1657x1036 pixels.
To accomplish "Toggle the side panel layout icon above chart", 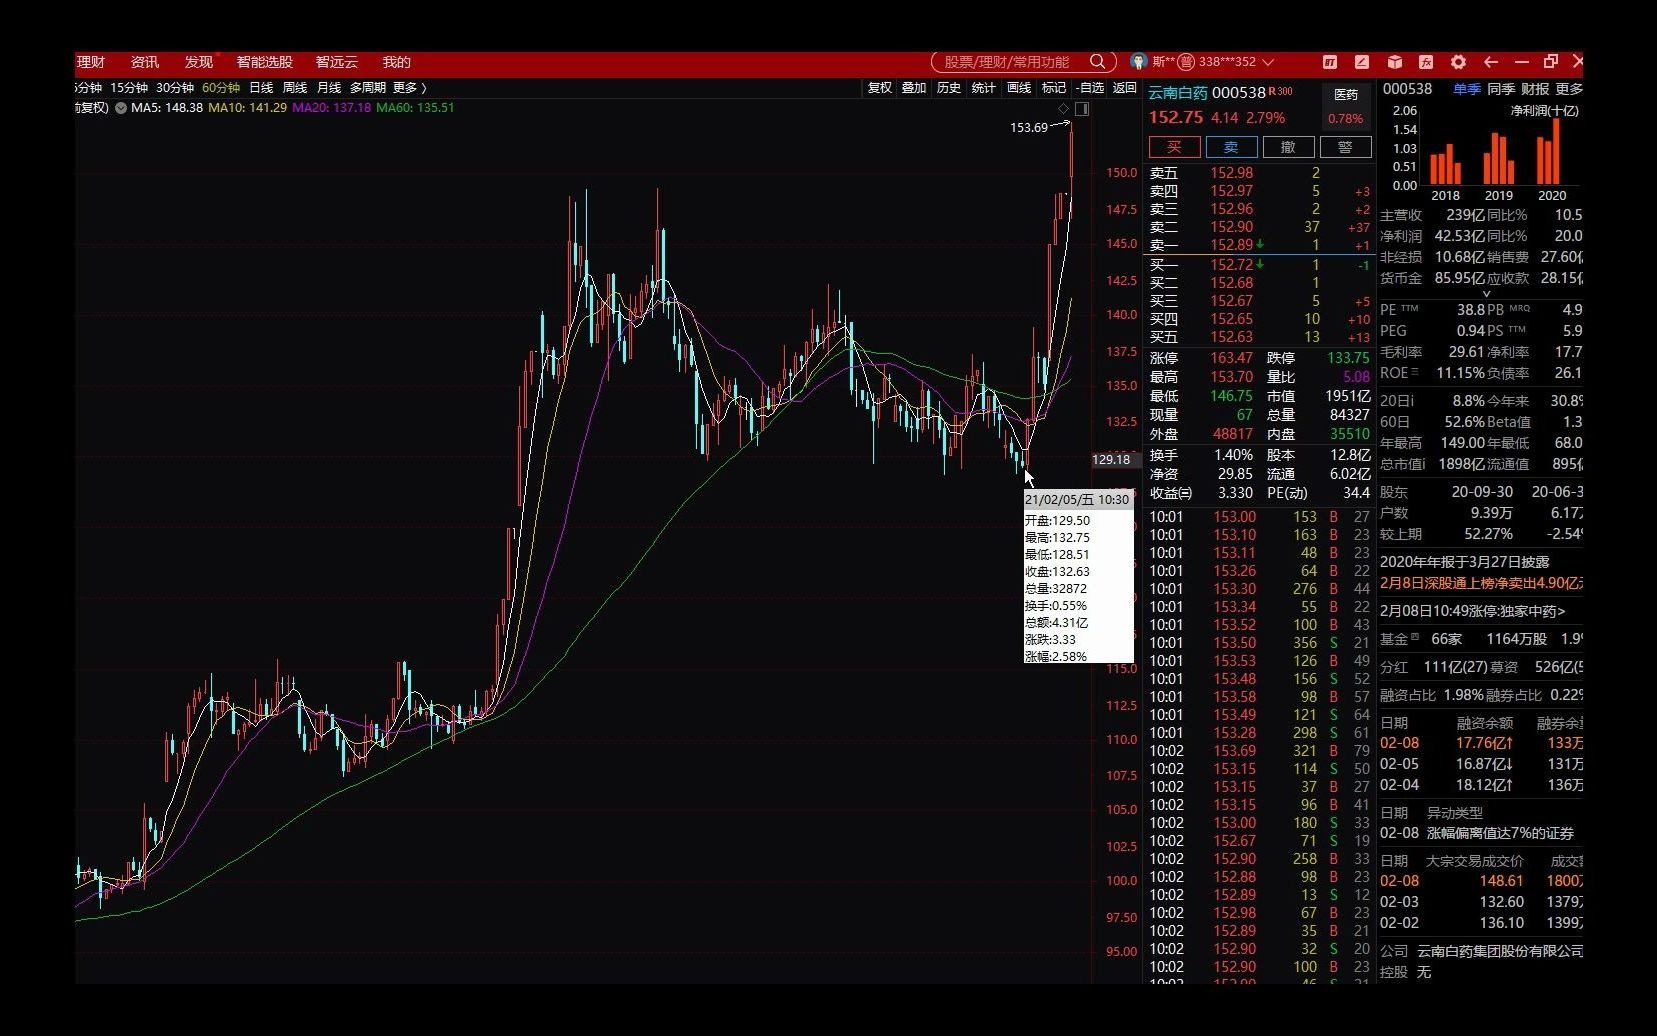I will coord(1081,108).
